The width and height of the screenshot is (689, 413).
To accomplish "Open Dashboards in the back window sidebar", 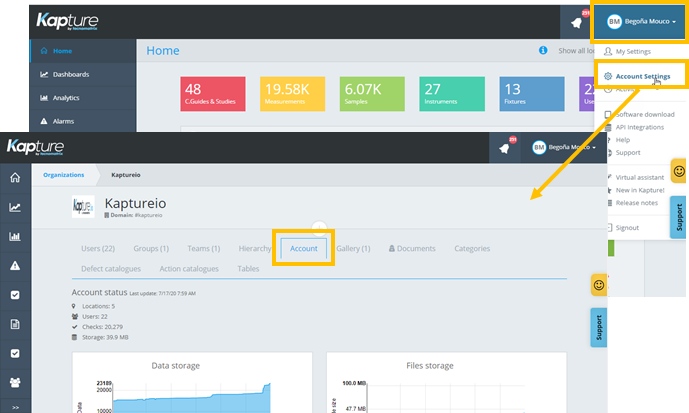I will pos(83,74).
